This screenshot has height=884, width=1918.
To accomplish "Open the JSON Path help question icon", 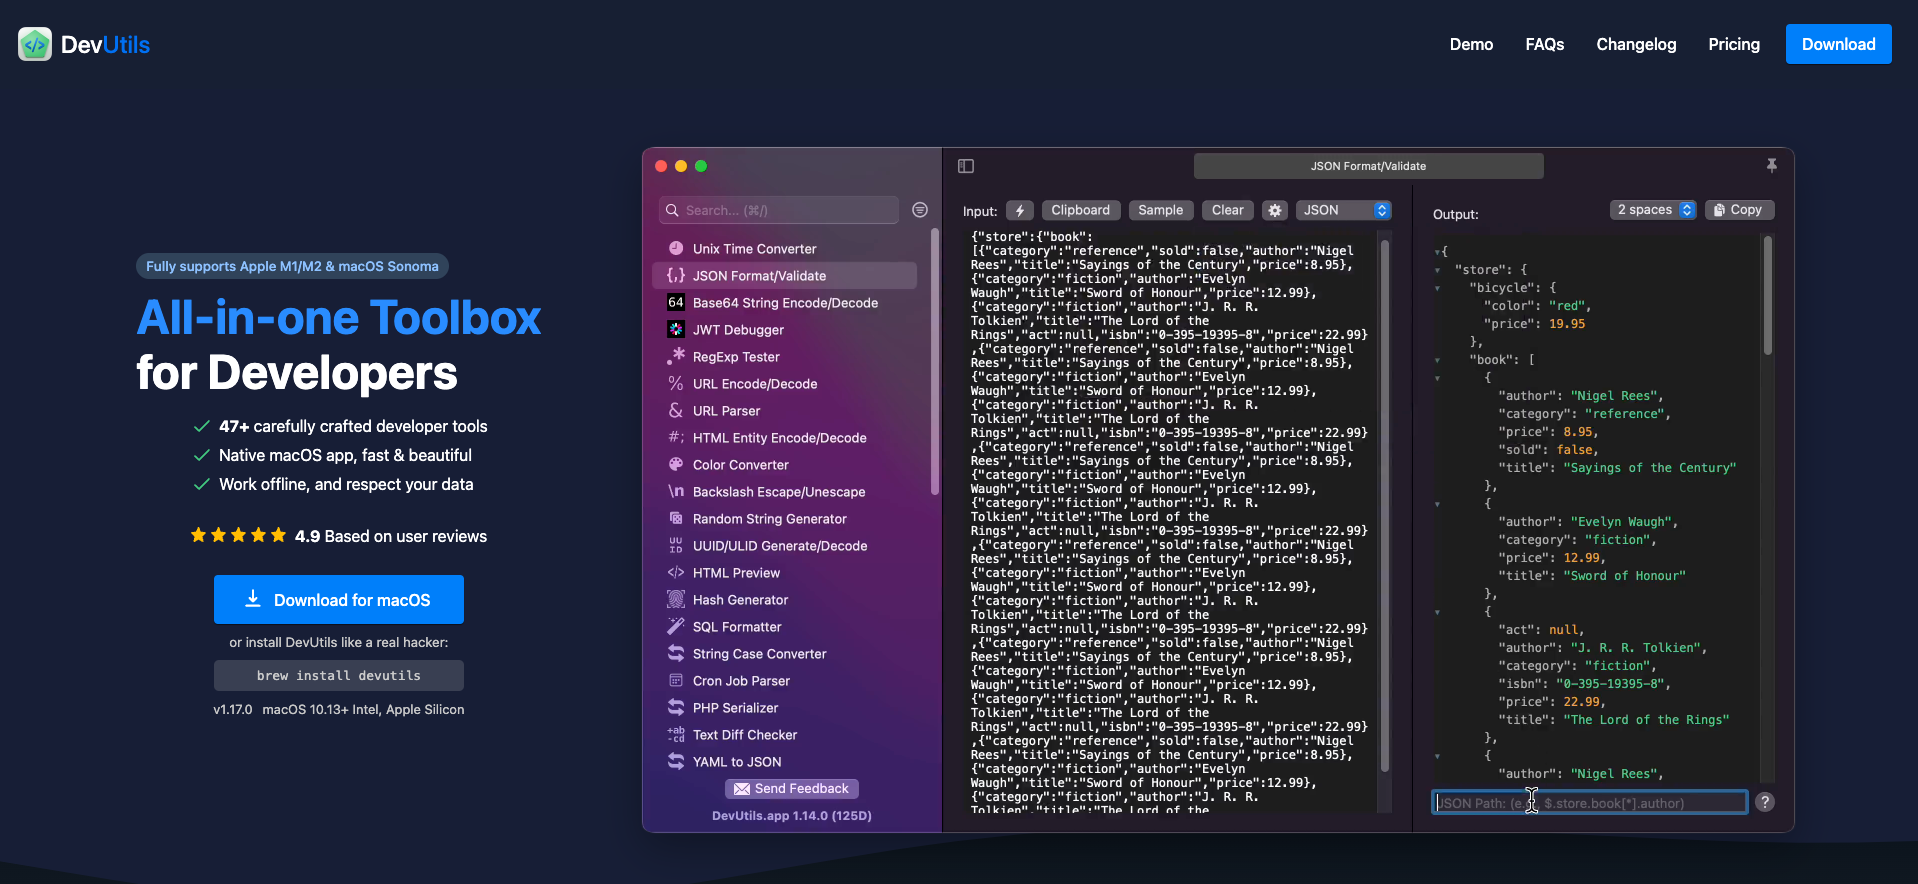I will tap(1765, 802).
